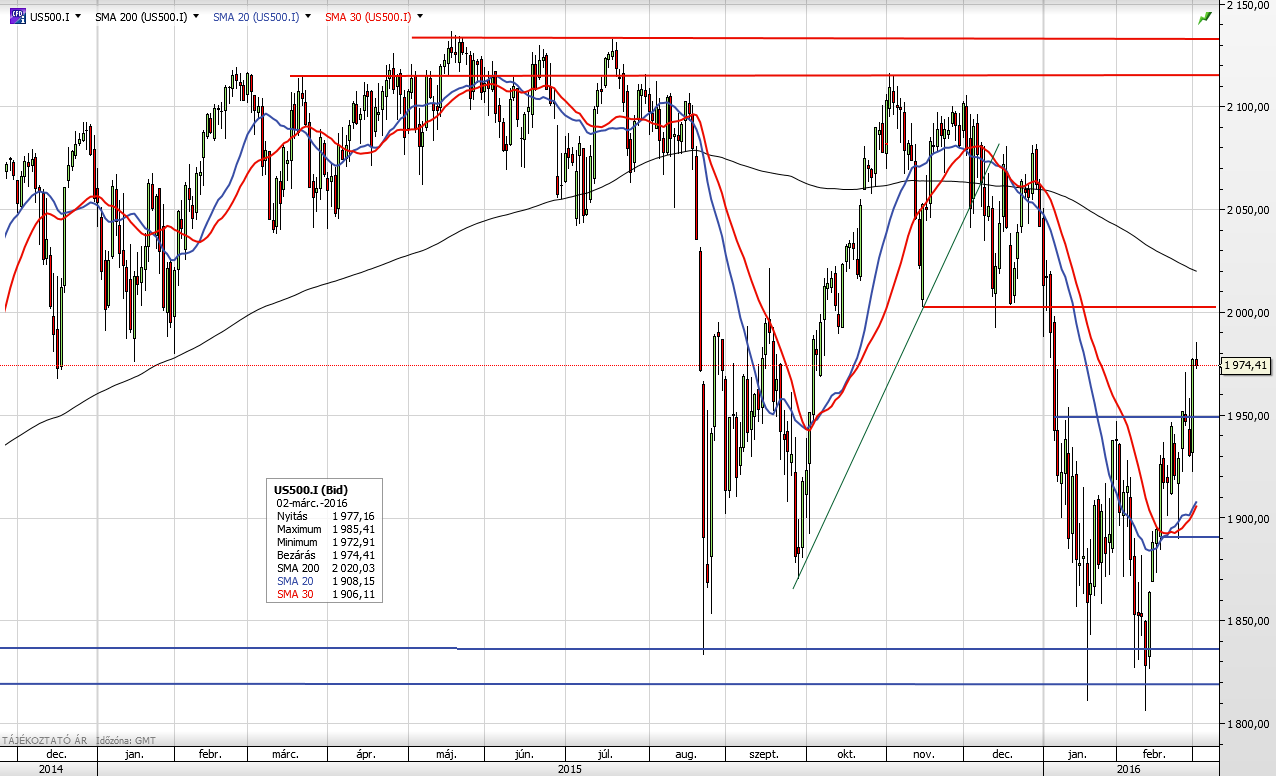Open the SMA 200 (US500.I) indicator dropdown

coord(195,17)
